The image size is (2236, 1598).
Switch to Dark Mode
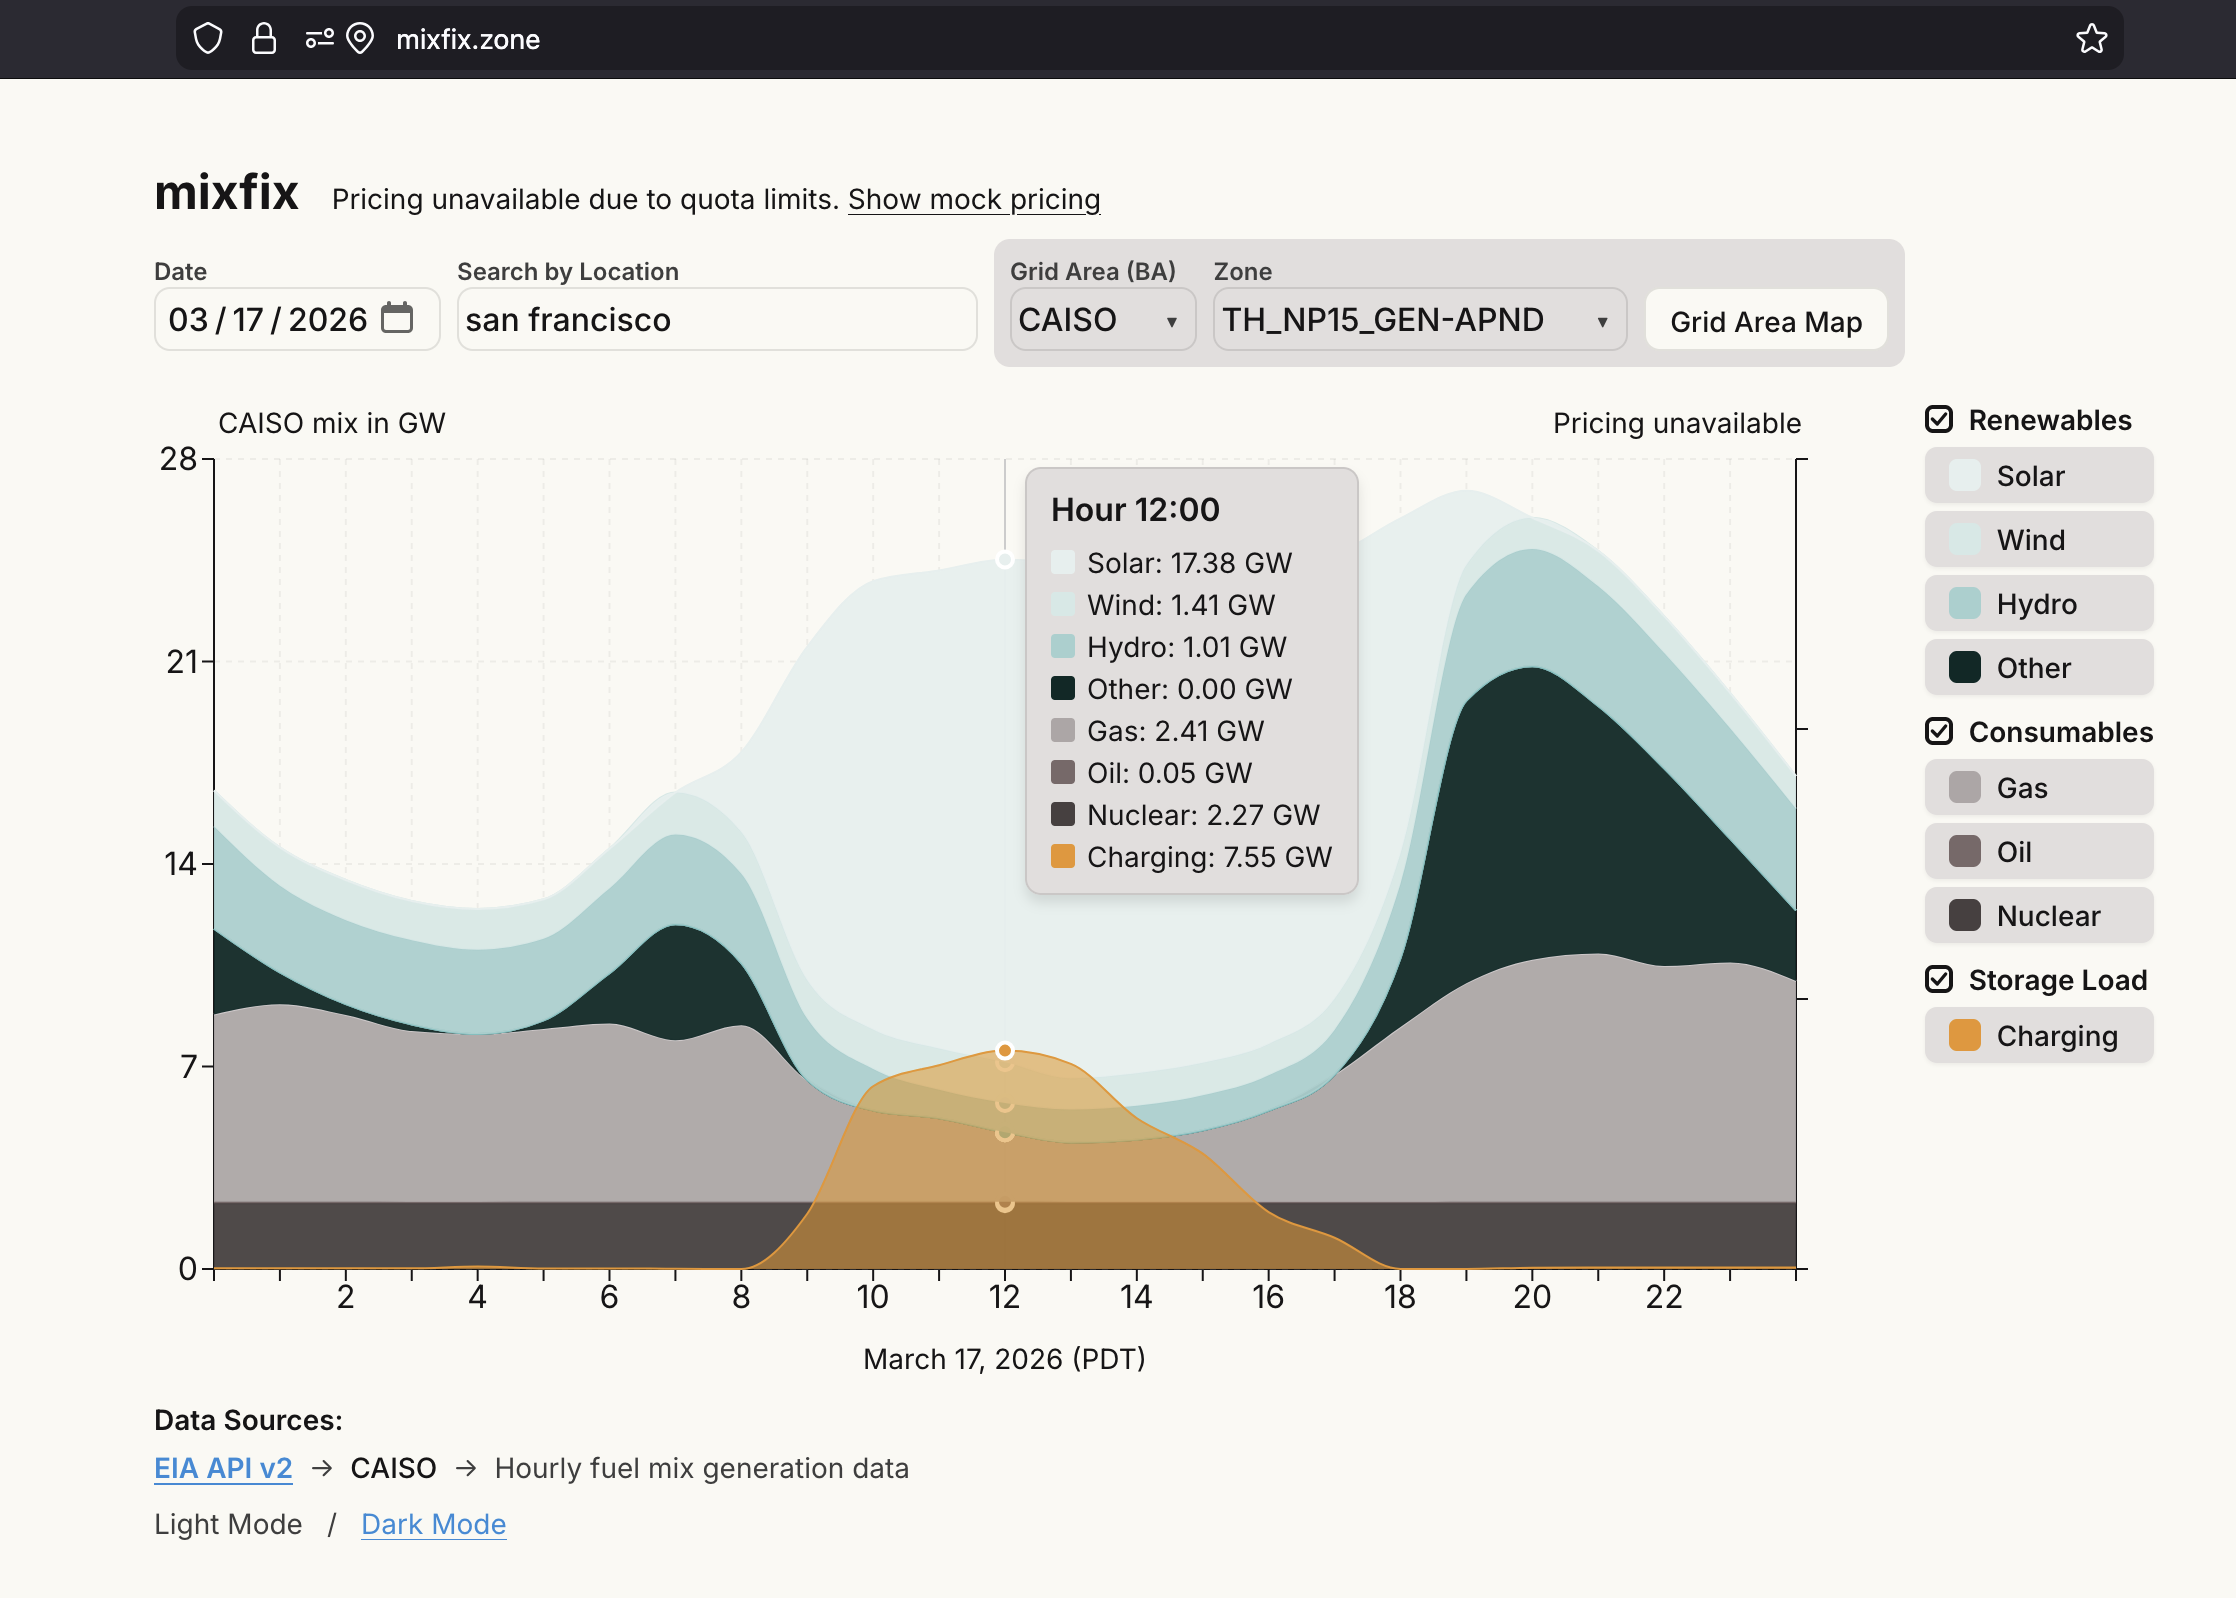pyautogui.click(x=433, y=1524)
